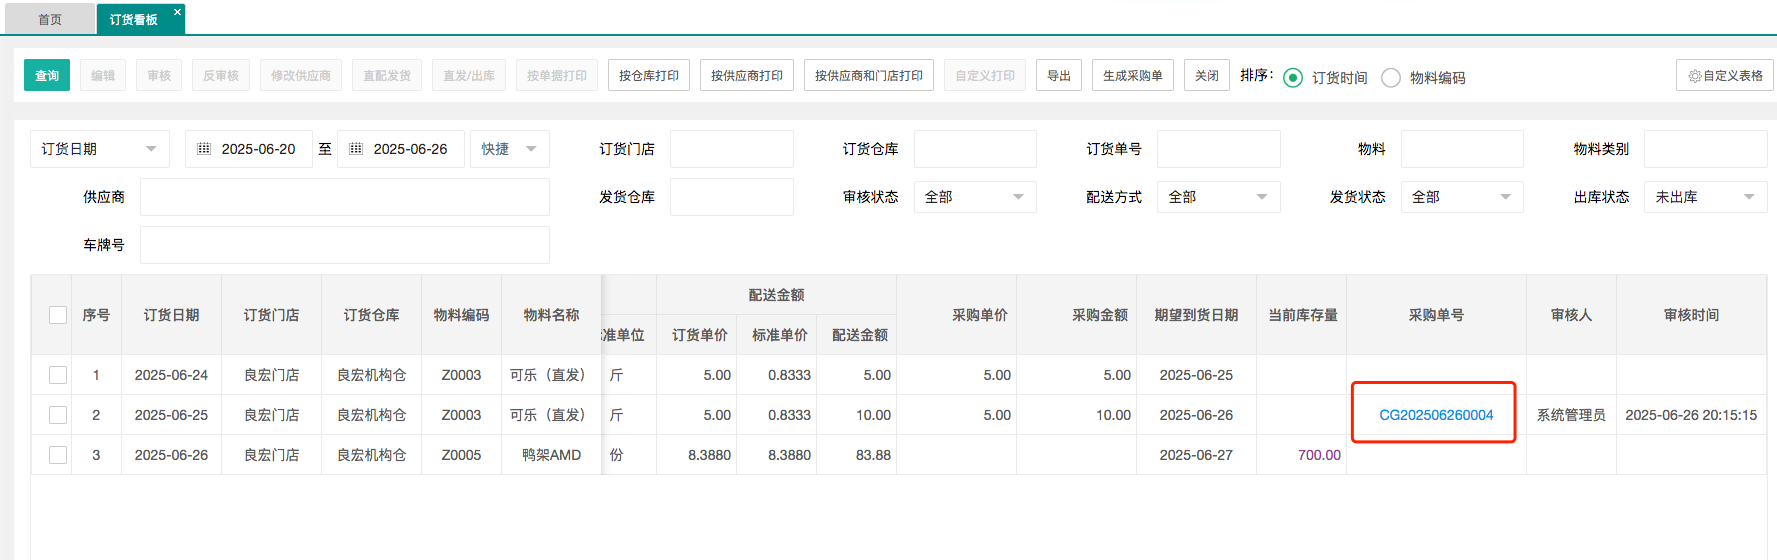The width and height of the screenshot is (1777, 560).
Task: Open the 审核状态 dropdown
Action: (x=974, y=197)
